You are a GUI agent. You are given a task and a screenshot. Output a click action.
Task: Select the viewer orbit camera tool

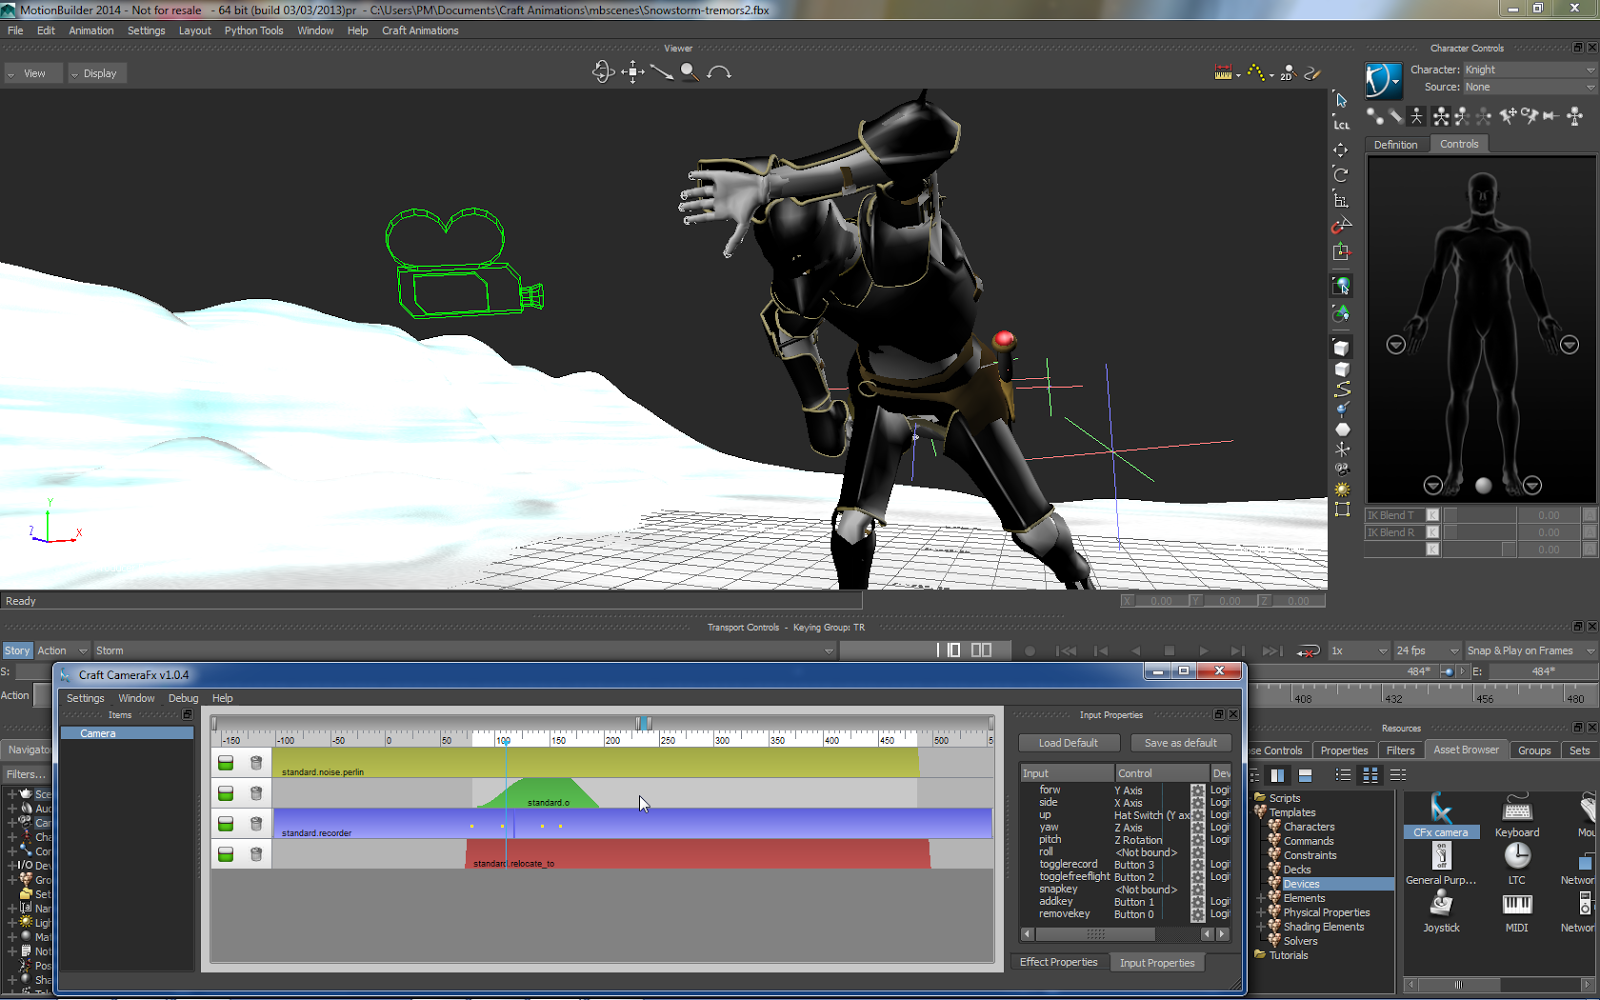click(x=602, y=72)
